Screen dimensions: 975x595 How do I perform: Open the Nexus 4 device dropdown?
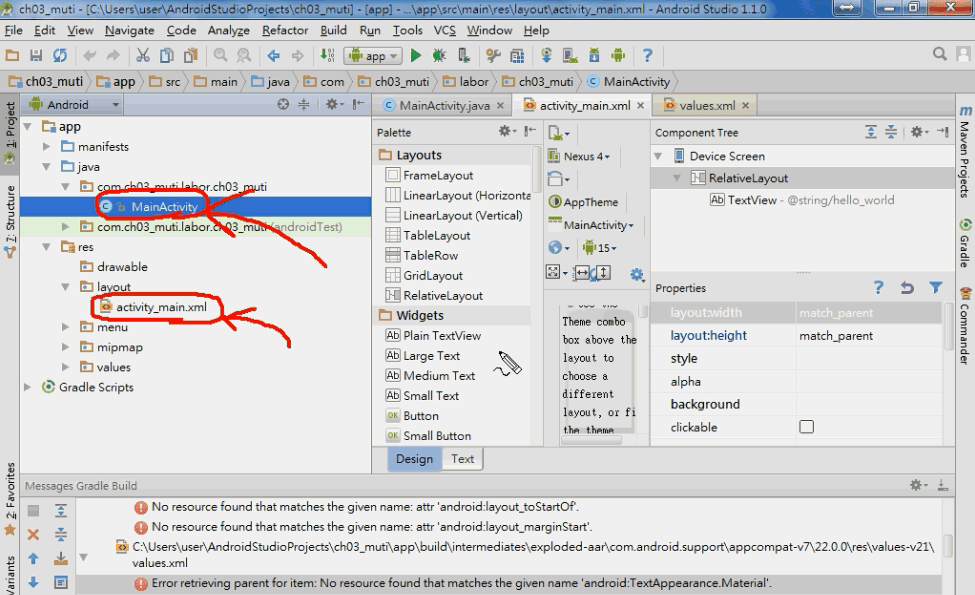click(580, 156)
